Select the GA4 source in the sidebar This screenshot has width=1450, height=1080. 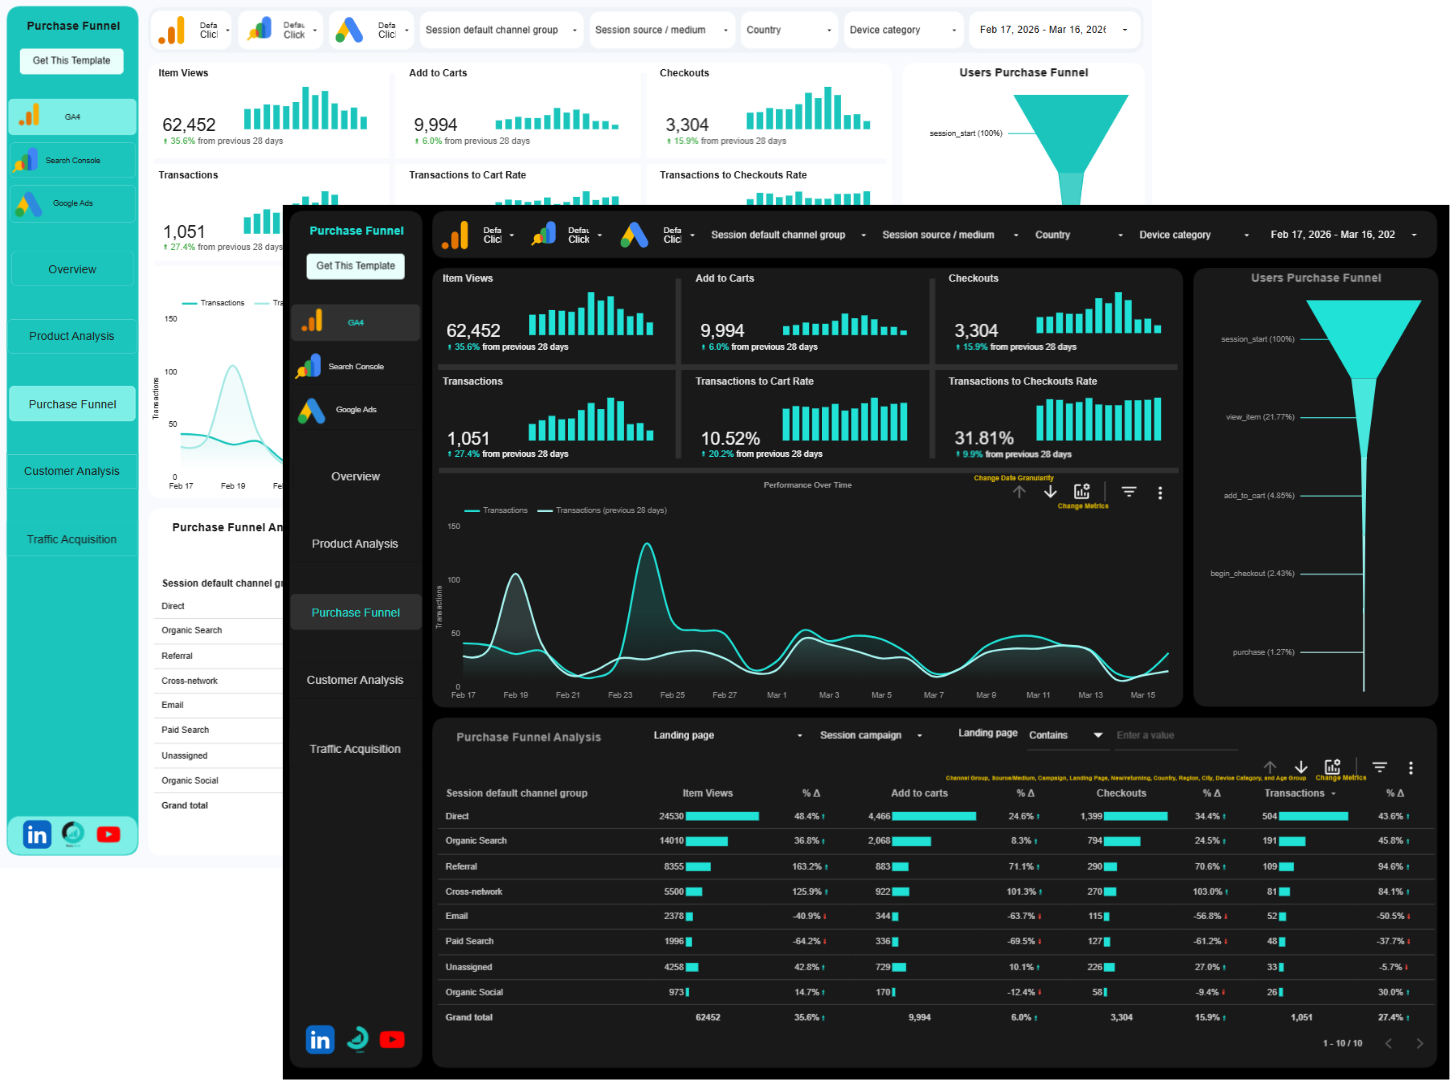point(355,322)
